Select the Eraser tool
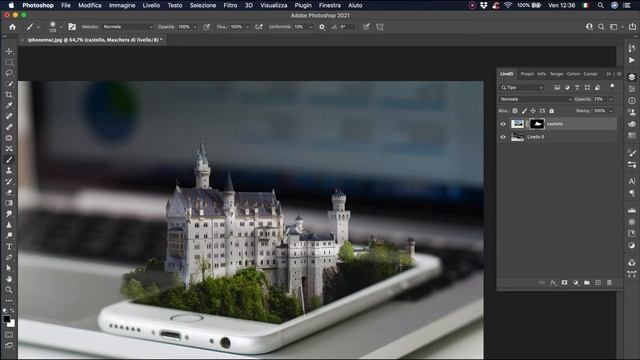Screen dimensions: 640x360 point(9,192)
